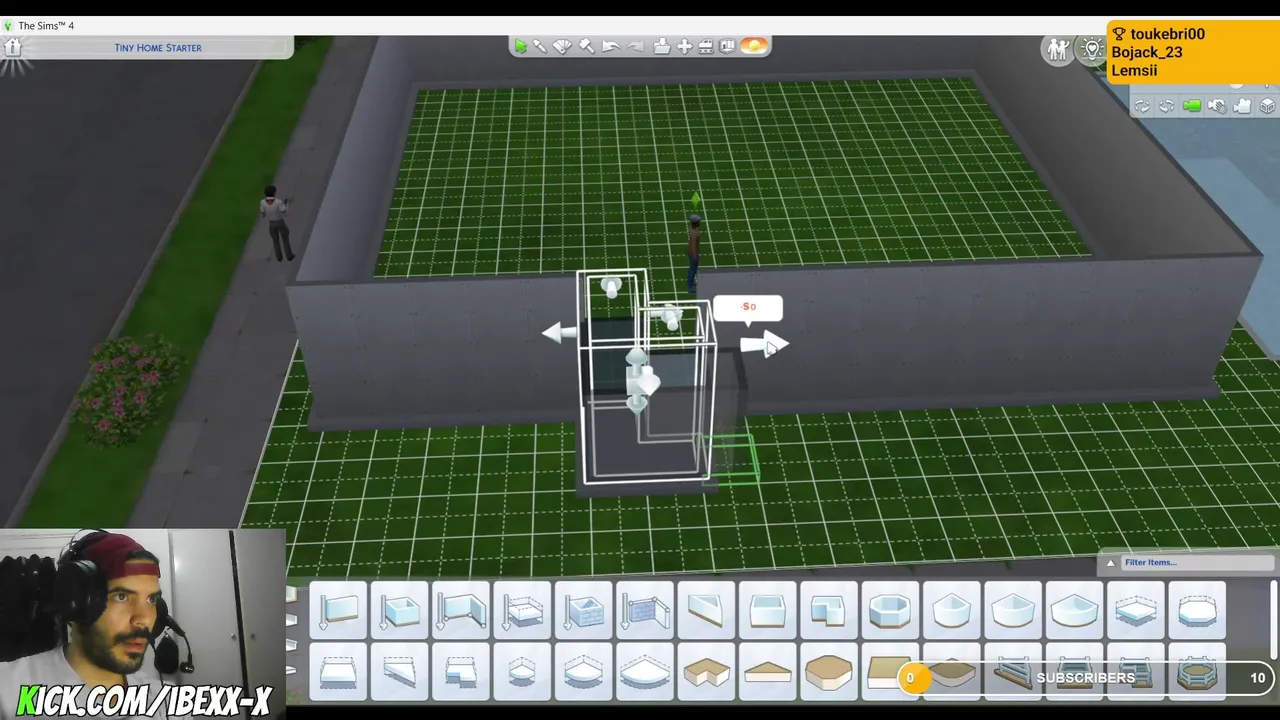Viewport: 1280px width, 720px height.
Task: Select the angled two-wall tool thumbnail
Action: (462, 610)
